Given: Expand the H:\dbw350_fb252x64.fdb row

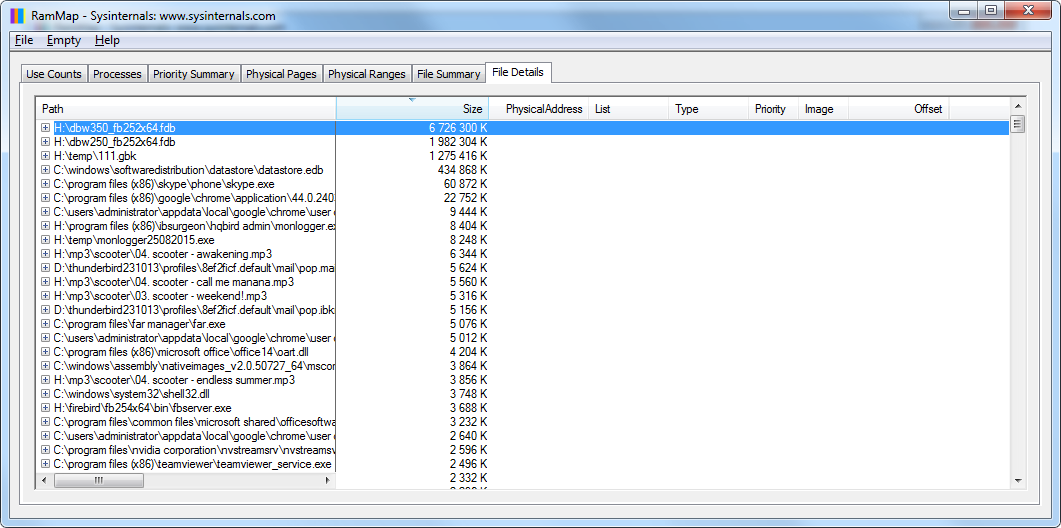Looking at the screenshot, I should click(x=45, y=127).
